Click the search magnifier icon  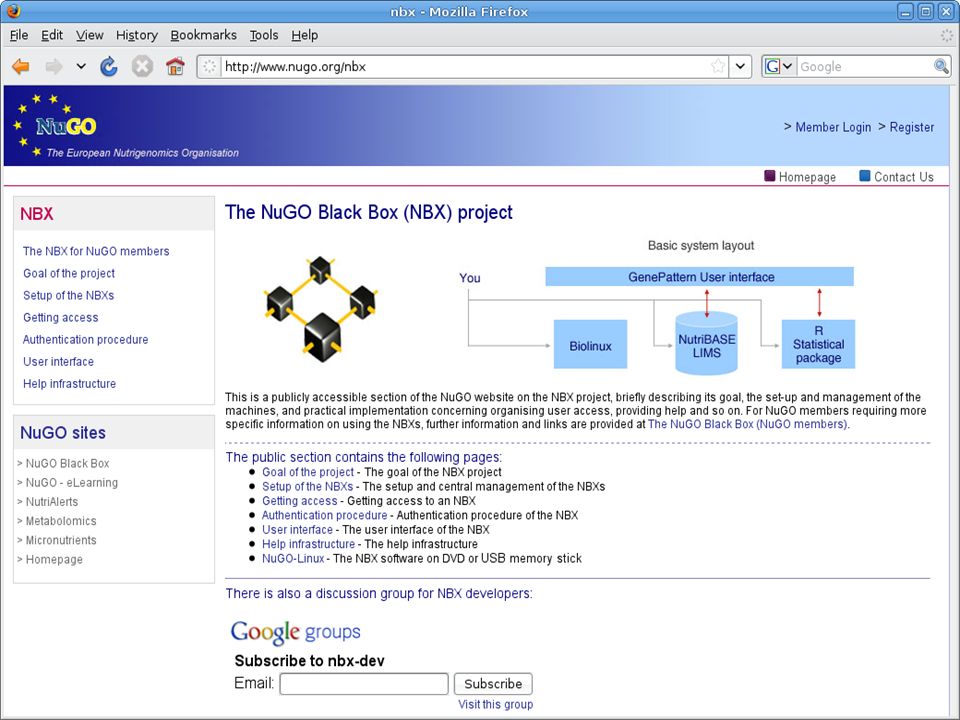click(x=941, y=66)
